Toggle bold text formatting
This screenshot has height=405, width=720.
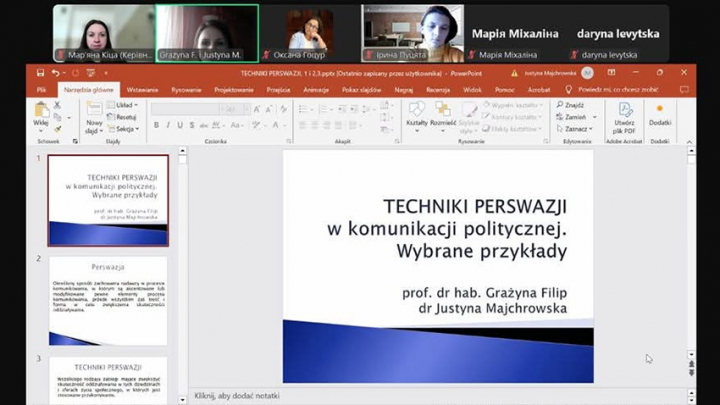tap(156, 125)
